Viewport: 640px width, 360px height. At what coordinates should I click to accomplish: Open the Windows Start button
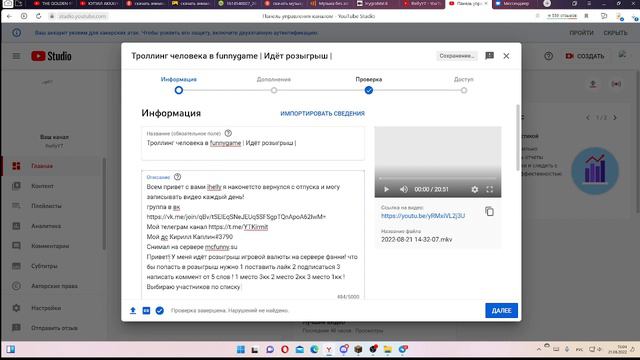pos(241,349)
